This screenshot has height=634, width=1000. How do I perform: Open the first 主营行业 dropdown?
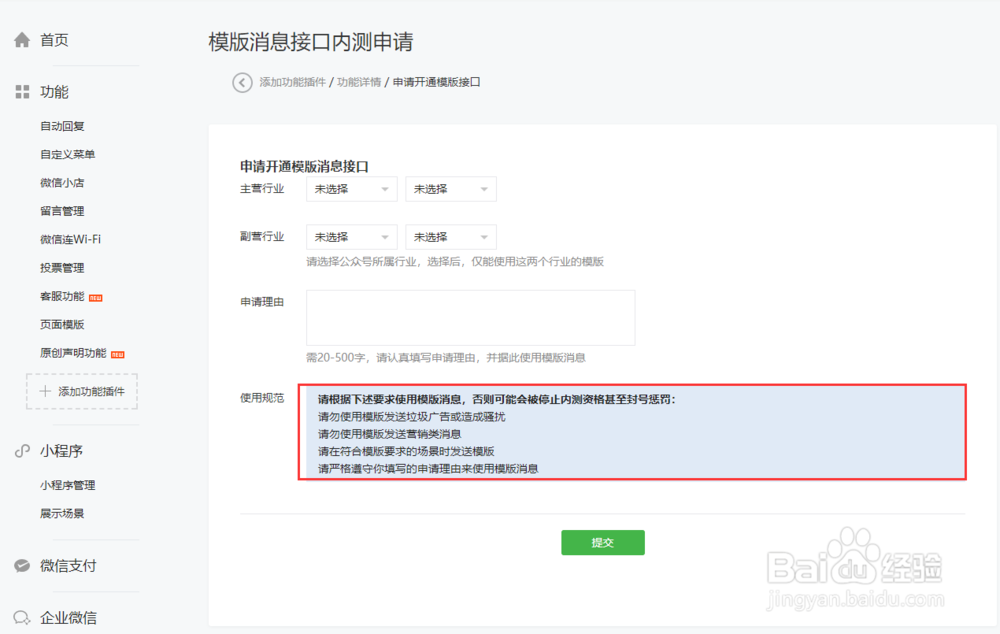351,189
